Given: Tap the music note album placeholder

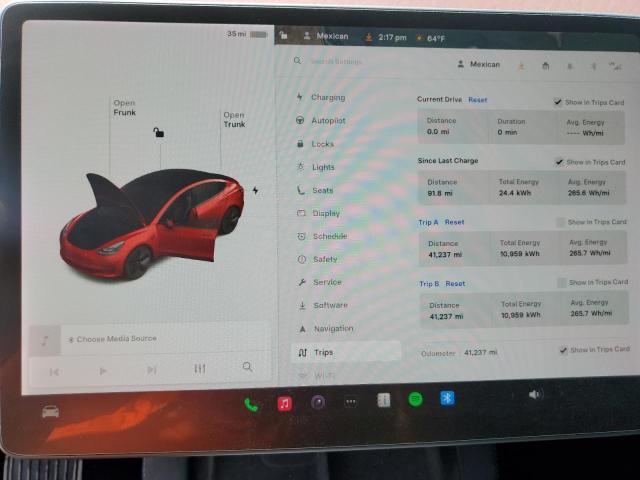Looking at the screenshot, I should pyautogui.click(x=45, y=340).
